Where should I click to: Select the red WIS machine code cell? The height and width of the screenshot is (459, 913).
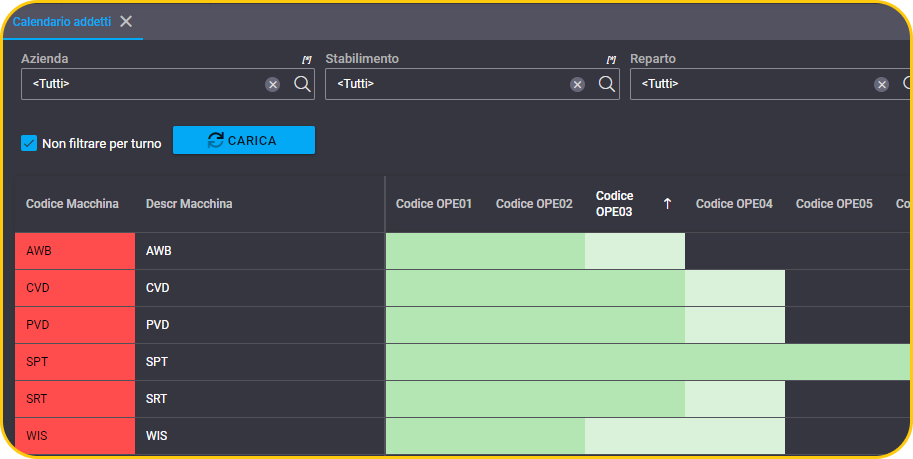pos(75,436)
